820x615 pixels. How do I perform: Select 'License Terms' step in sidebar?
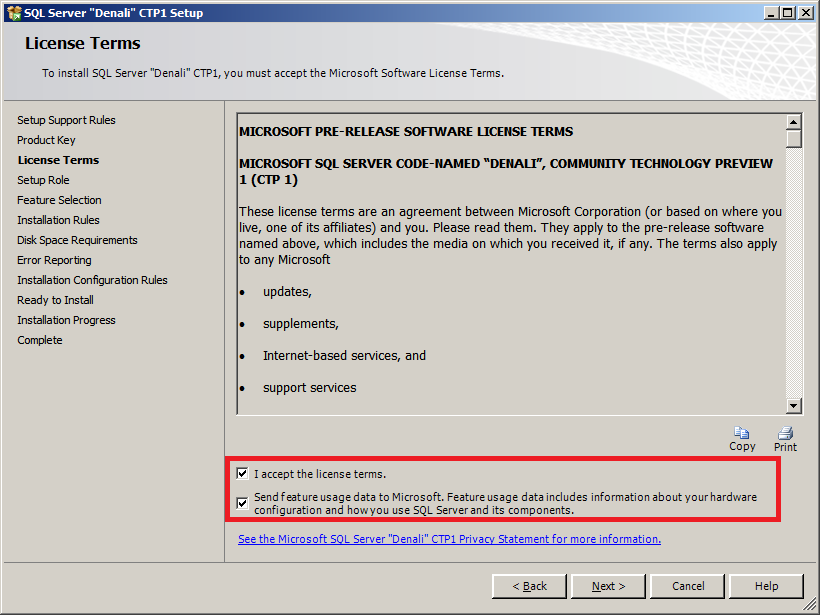pyautogui.click(x=59, y=160)
